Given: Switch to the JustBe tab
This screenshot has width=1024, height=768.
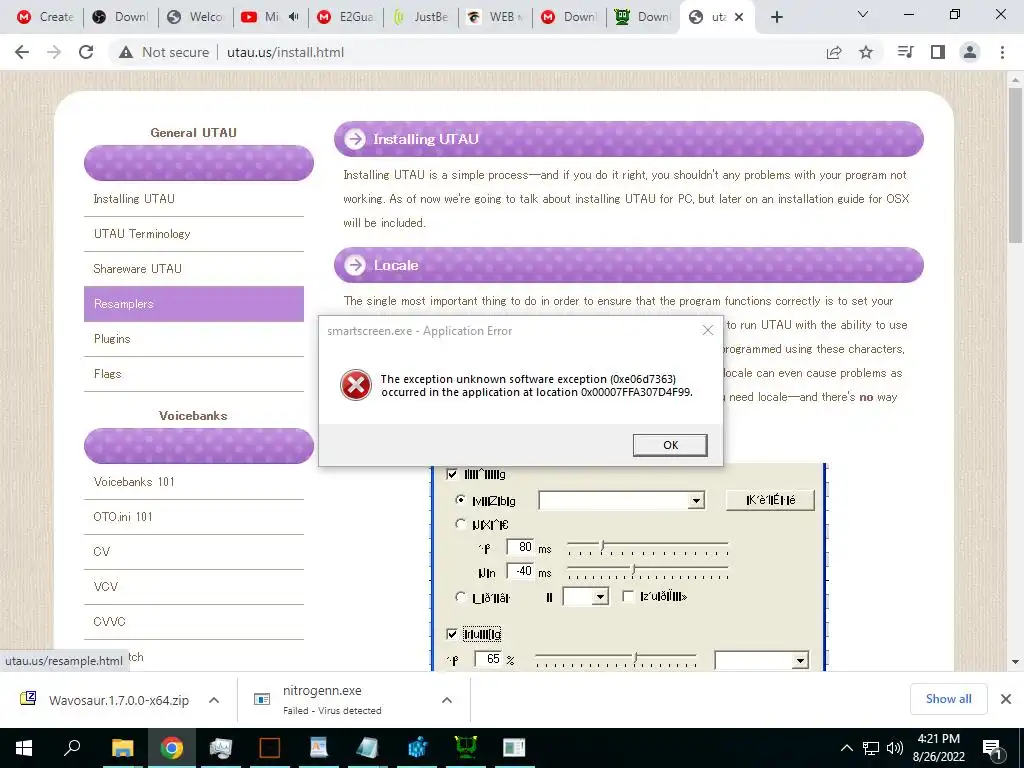Looking at the screenshot, I should click(x=421, y=17).
